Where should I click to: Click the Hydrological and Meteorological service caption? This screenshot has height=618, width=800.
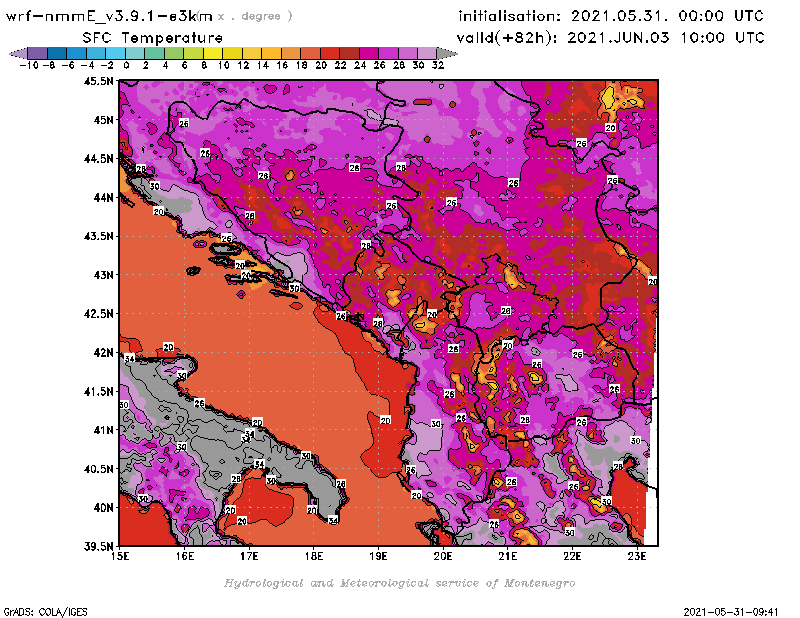398,583
